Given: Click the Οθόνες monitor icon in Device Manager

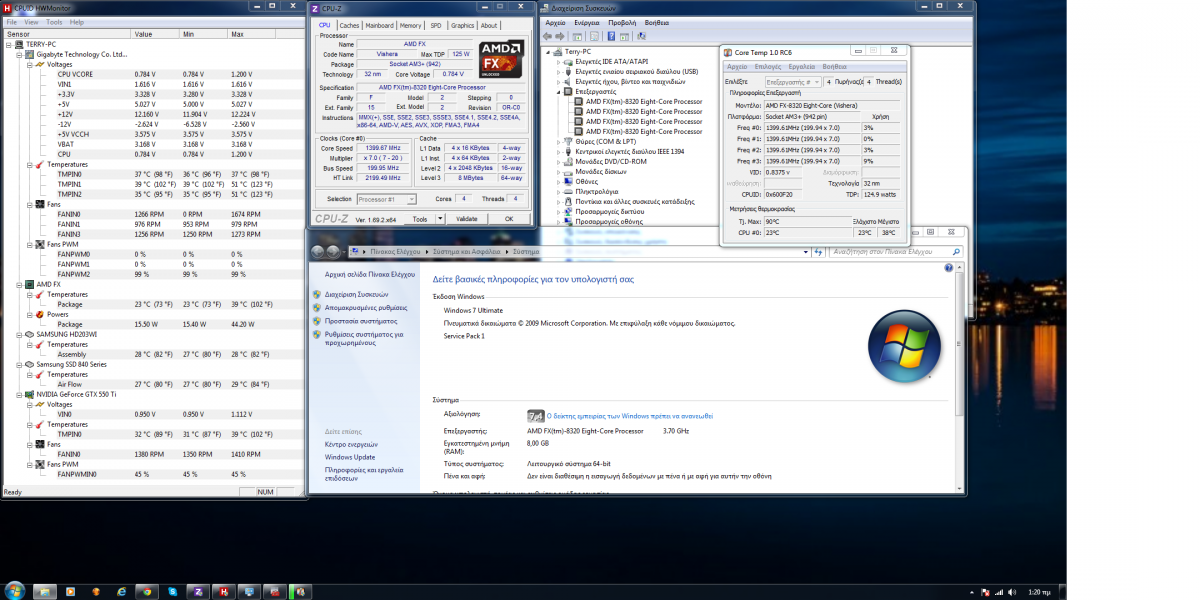Looking at the screenshot, I should tap(568, 181).
